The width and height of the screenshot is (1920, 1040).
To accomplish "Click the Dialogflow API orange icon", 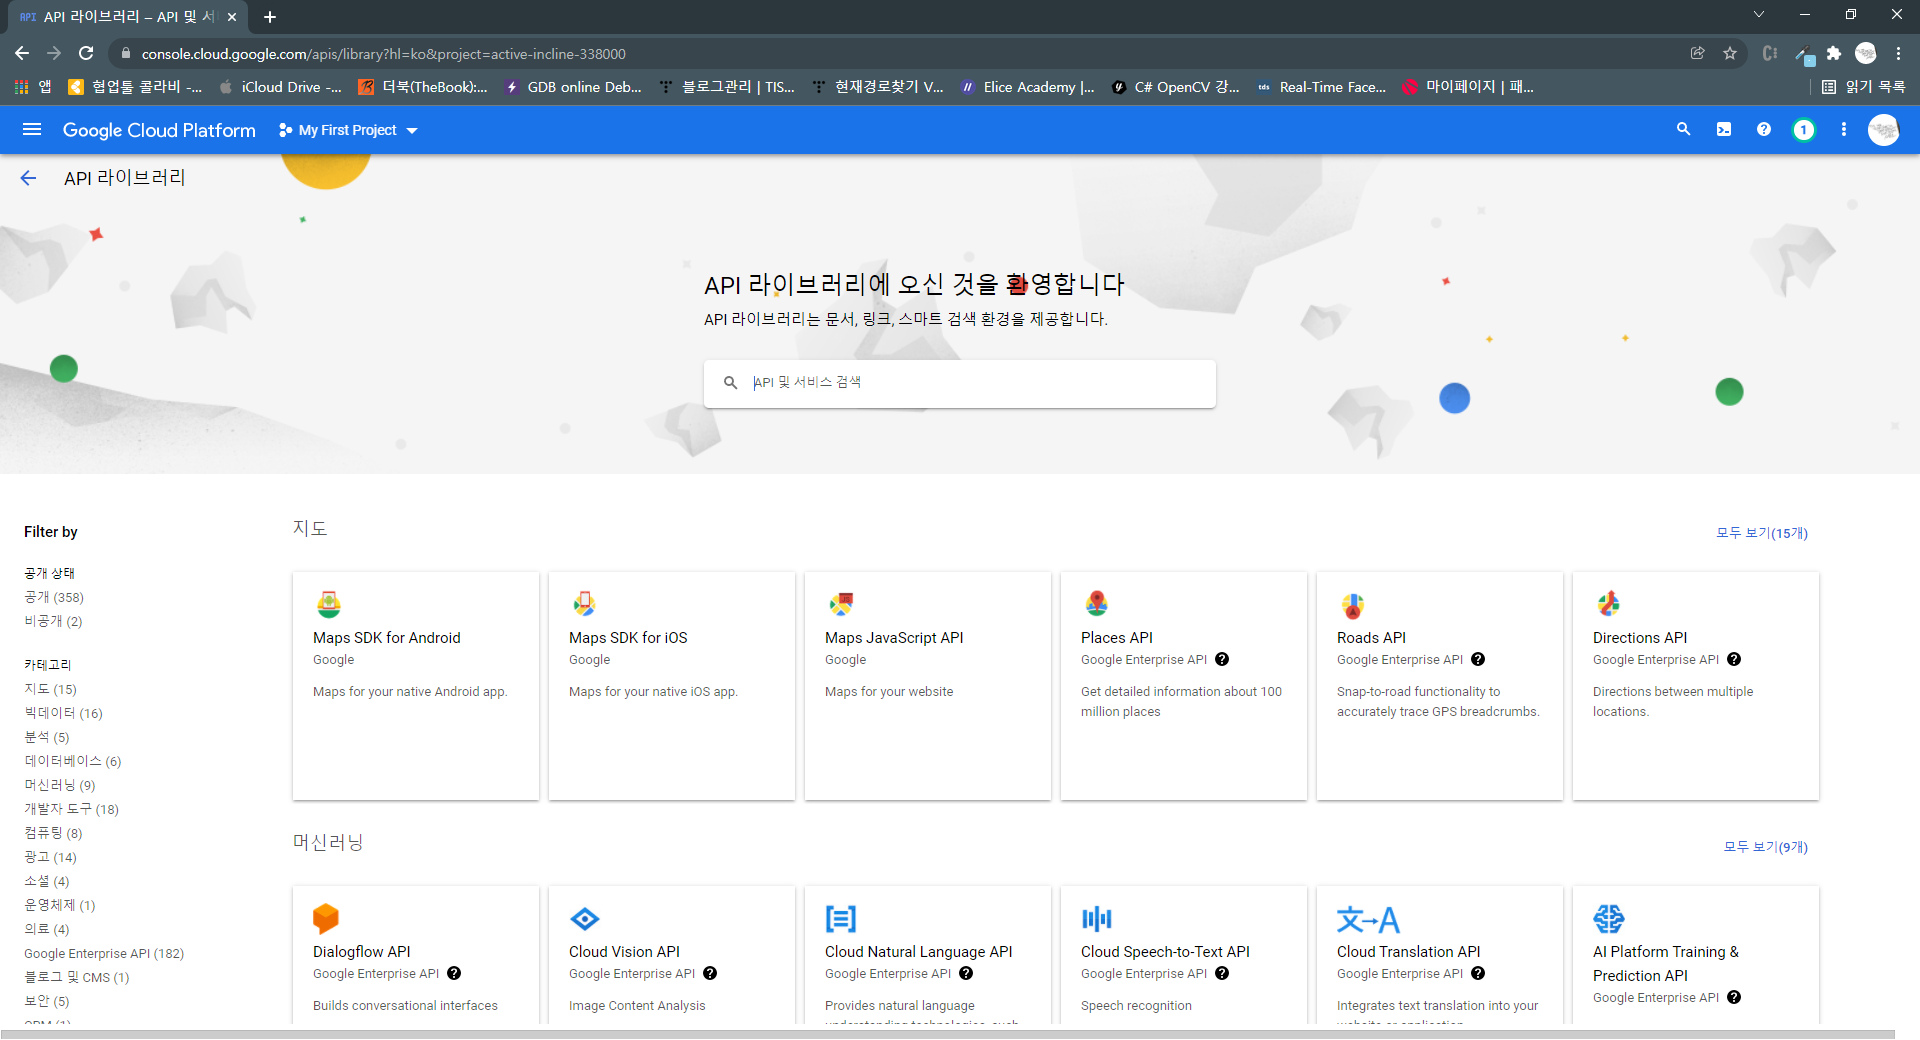I will pos(326,918).
